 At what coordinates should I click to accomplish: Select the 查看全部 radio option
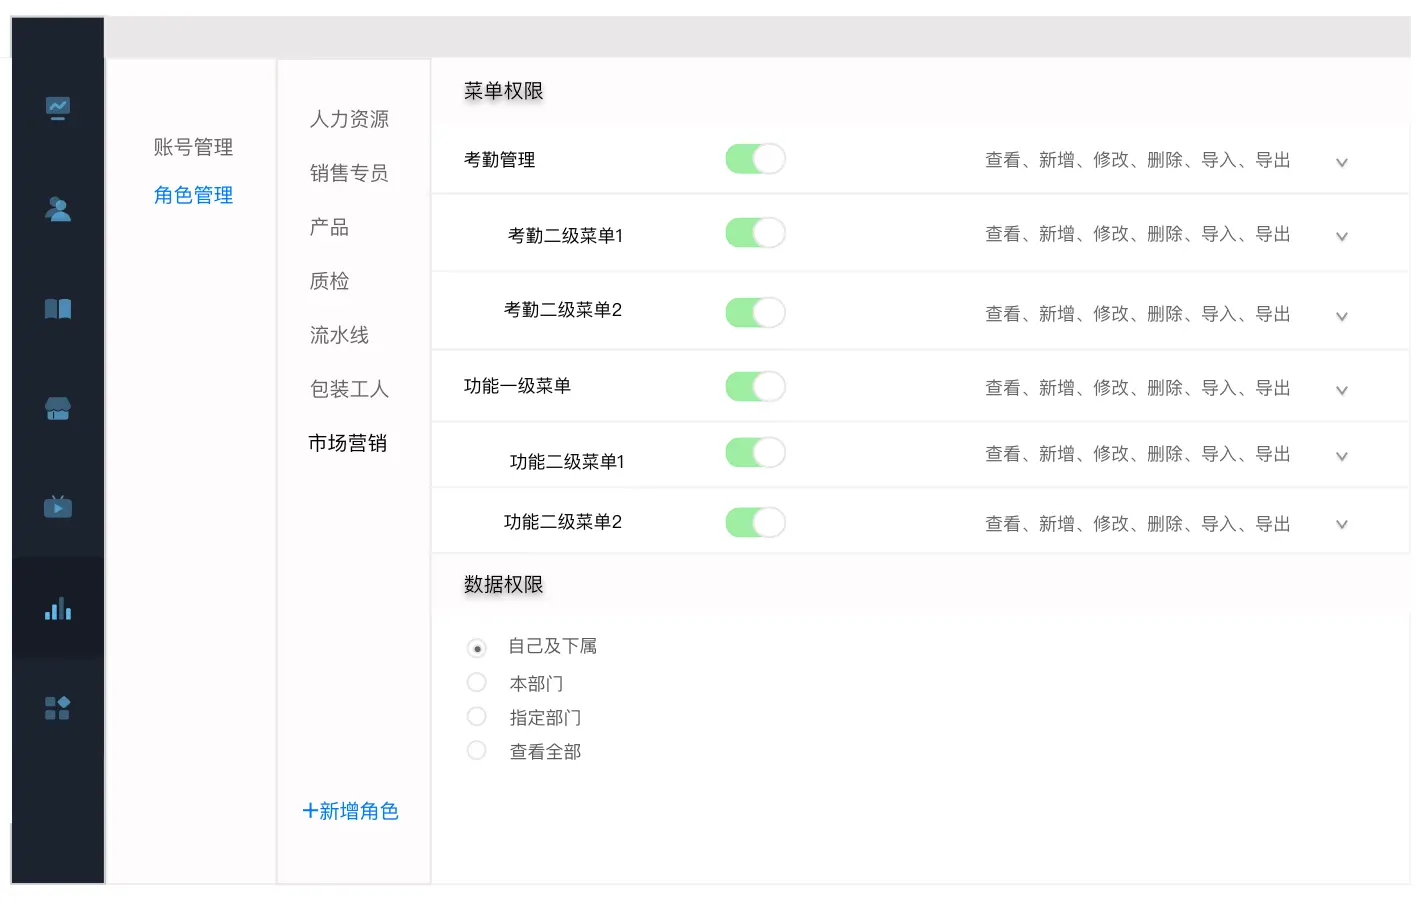[477, 751]
